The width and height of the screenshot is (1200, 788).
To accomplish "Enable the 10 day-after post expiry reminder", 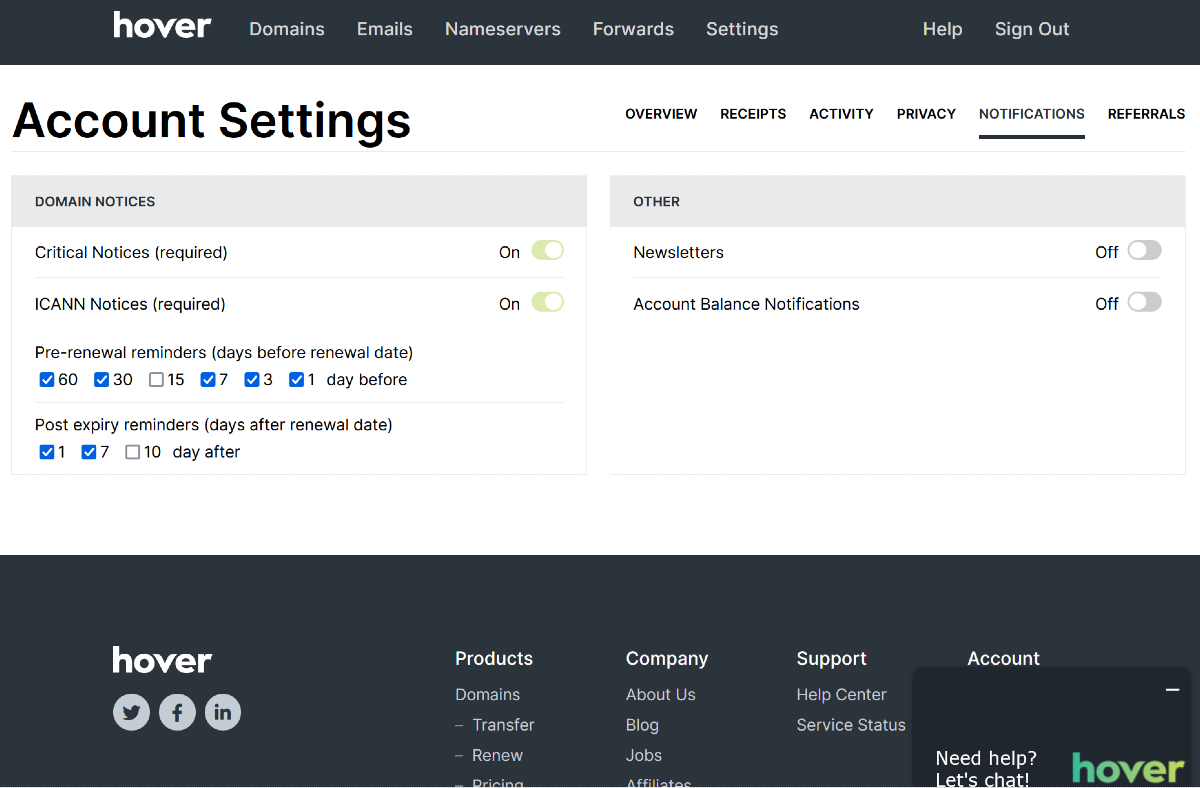I will (x=131, y=452).
